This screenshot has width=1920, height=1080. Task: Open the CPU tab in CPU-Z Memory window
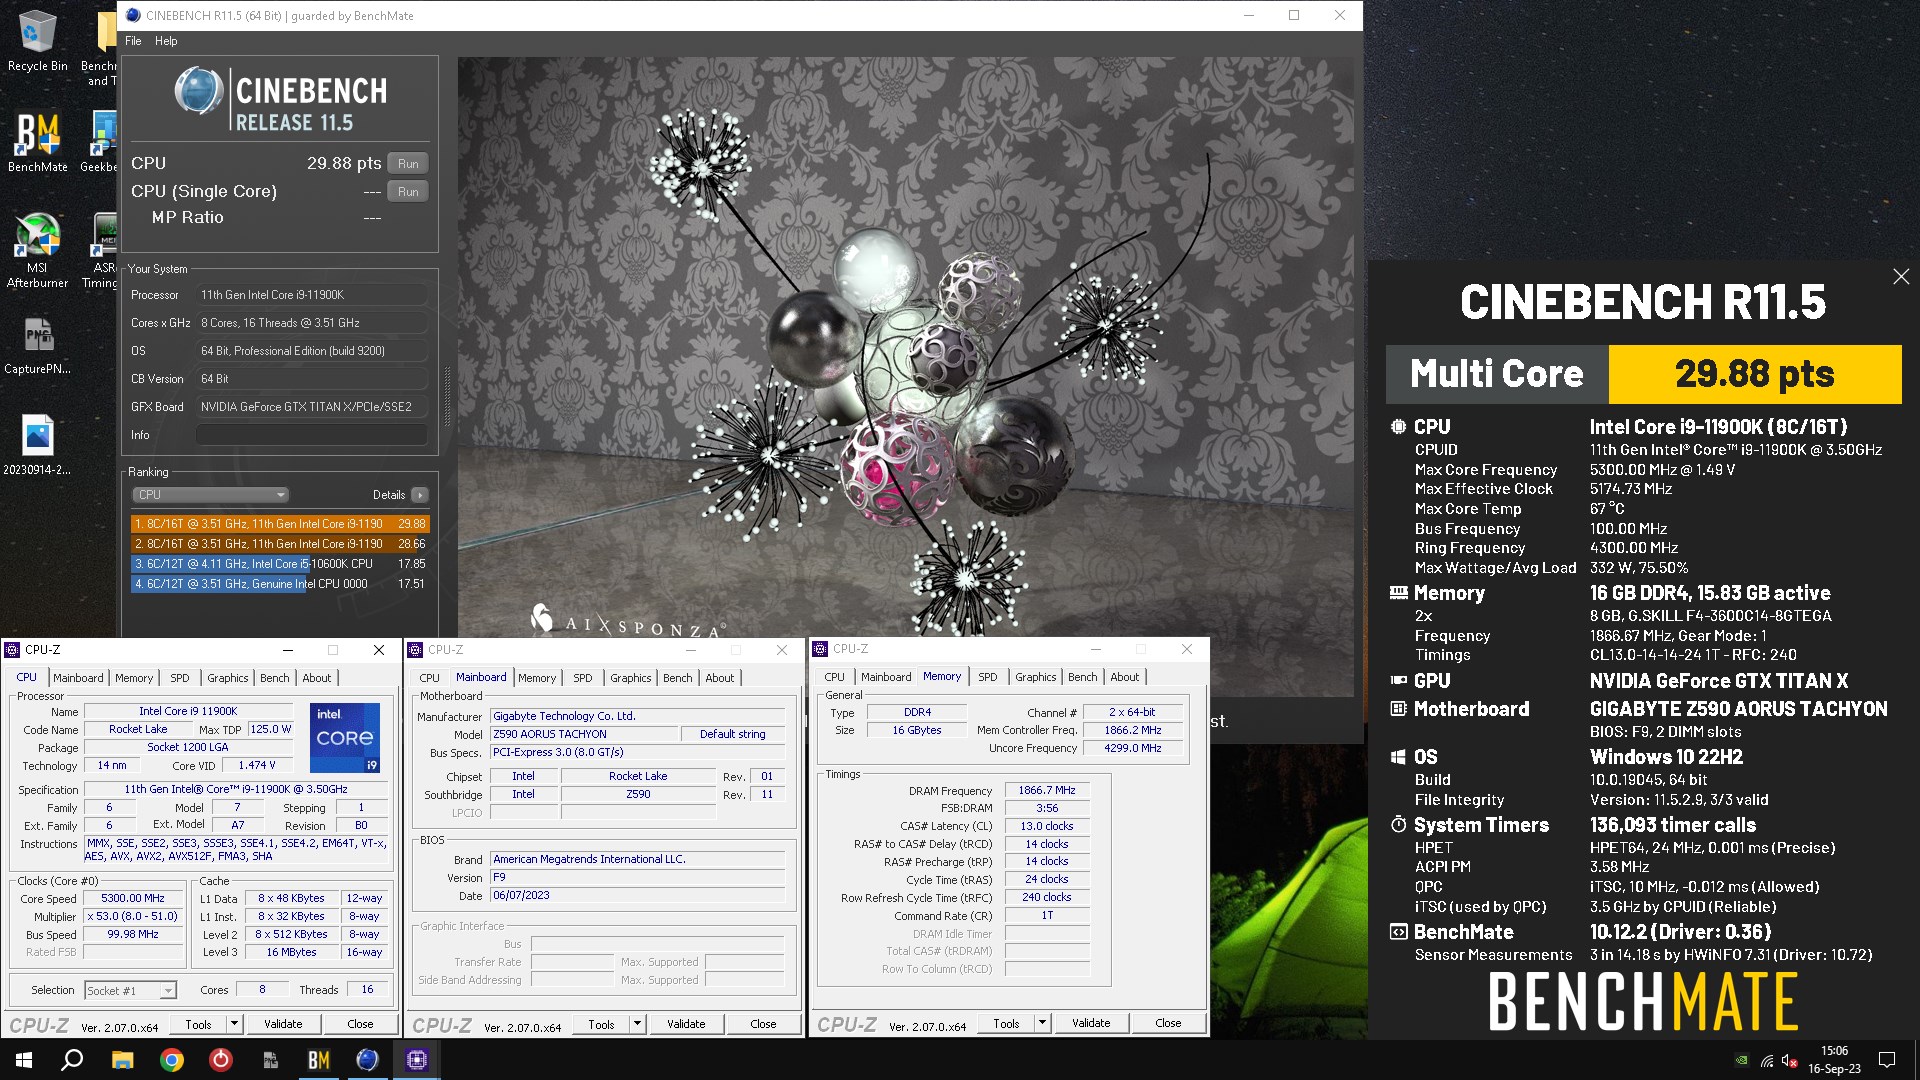pyautogui.click(x=835, y=678)
